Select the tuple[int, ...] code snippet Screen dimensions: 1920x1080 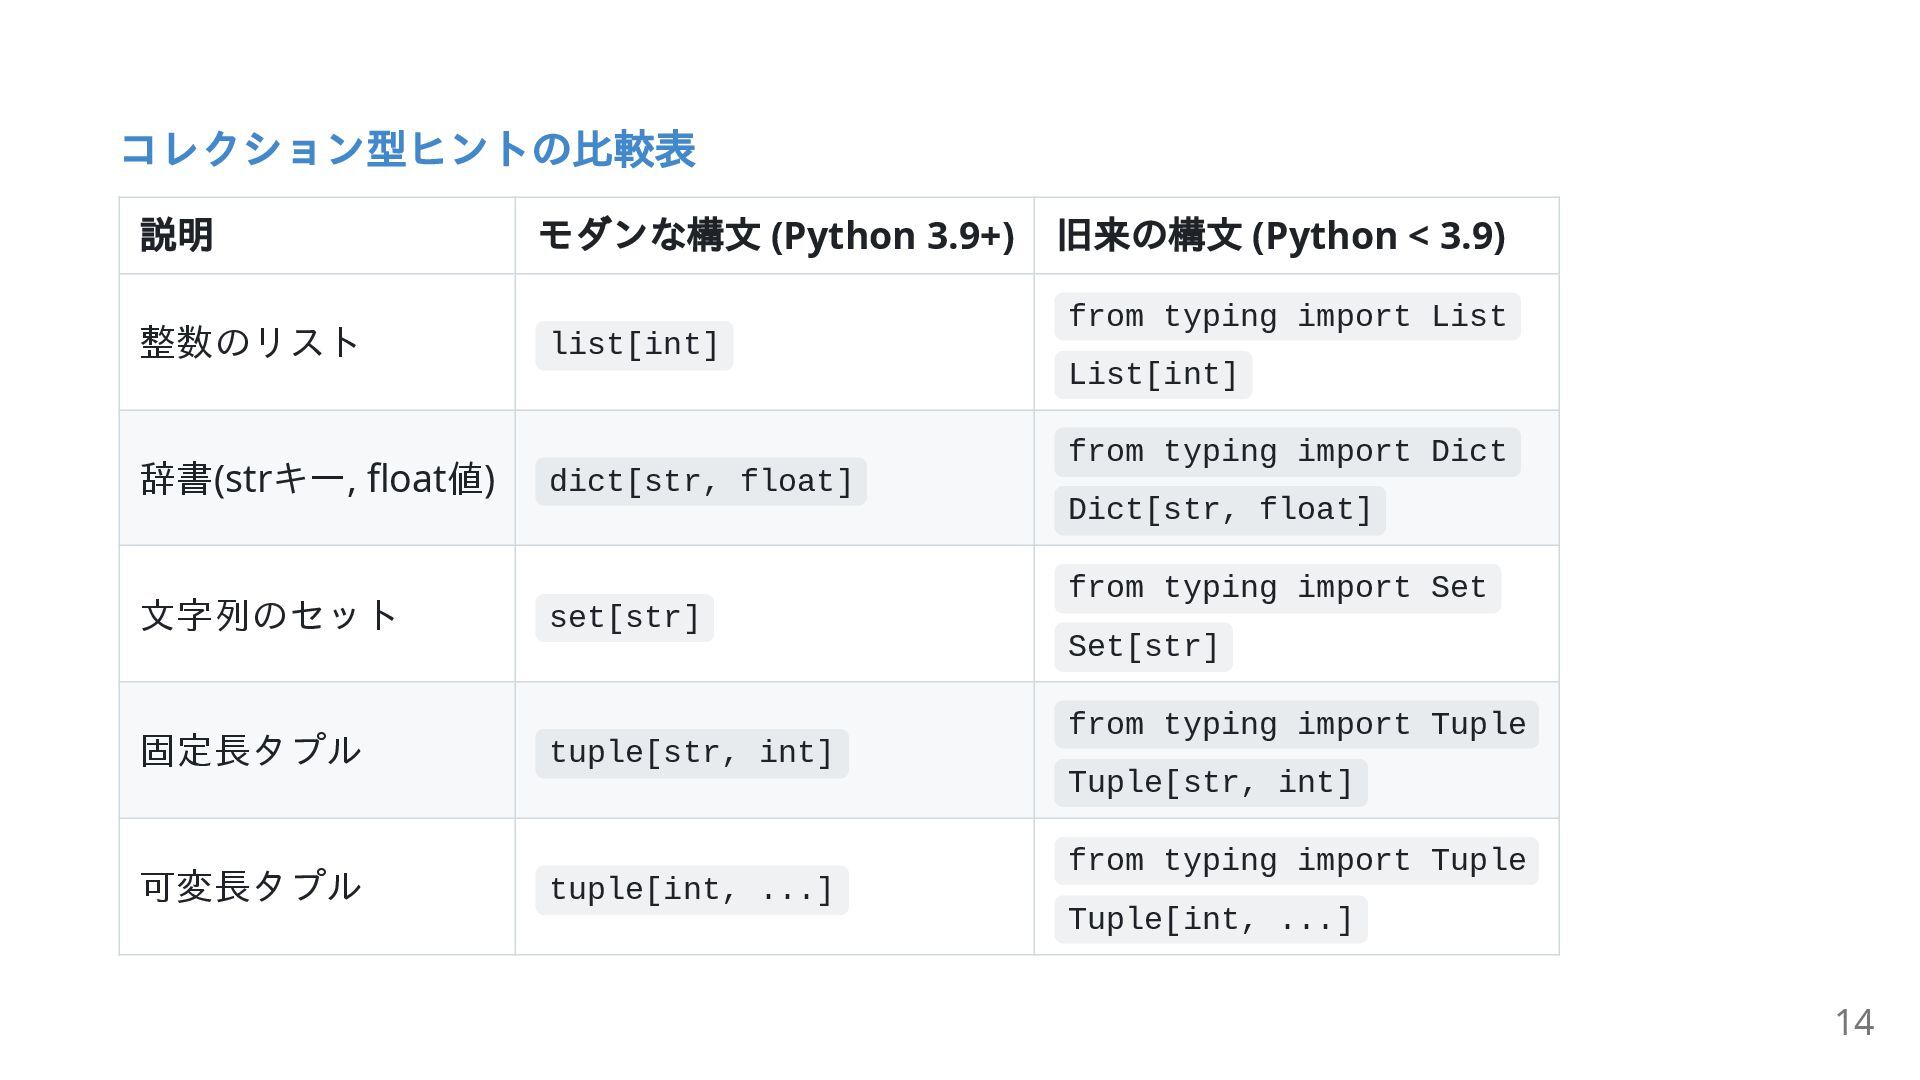click(692, 890)
